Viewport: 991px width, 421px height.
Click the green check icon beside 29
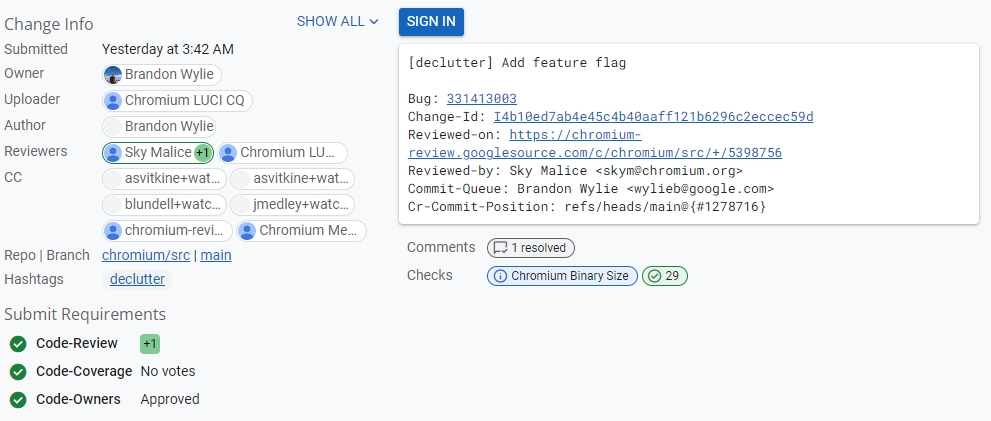coord(654,276)
